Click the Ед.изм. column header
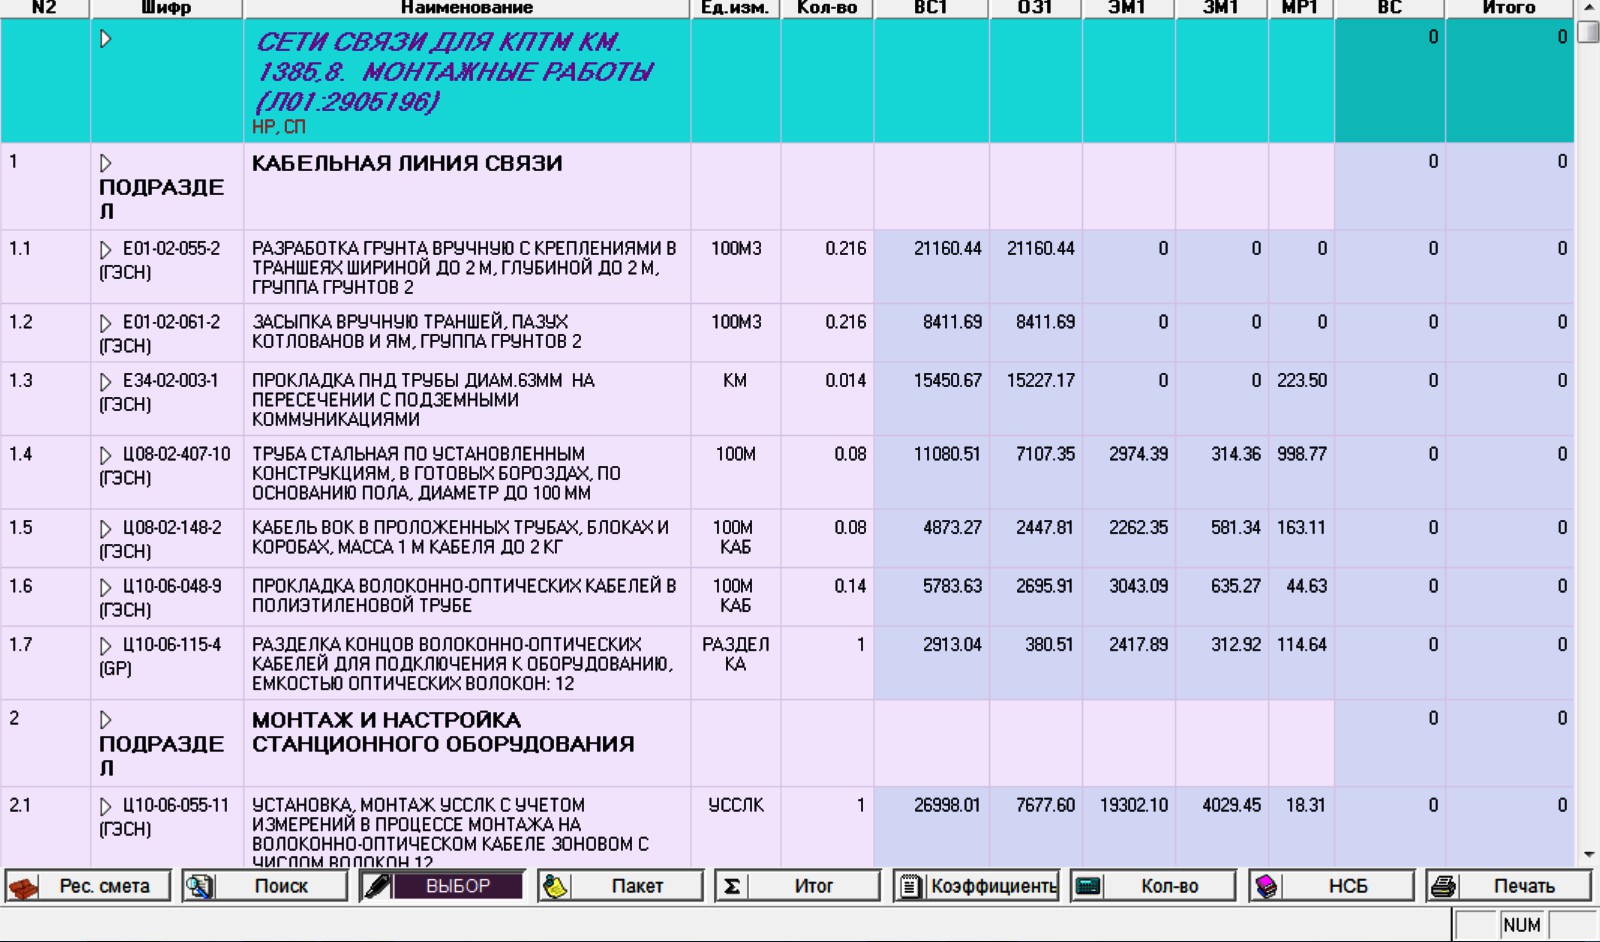 [735, 8]
